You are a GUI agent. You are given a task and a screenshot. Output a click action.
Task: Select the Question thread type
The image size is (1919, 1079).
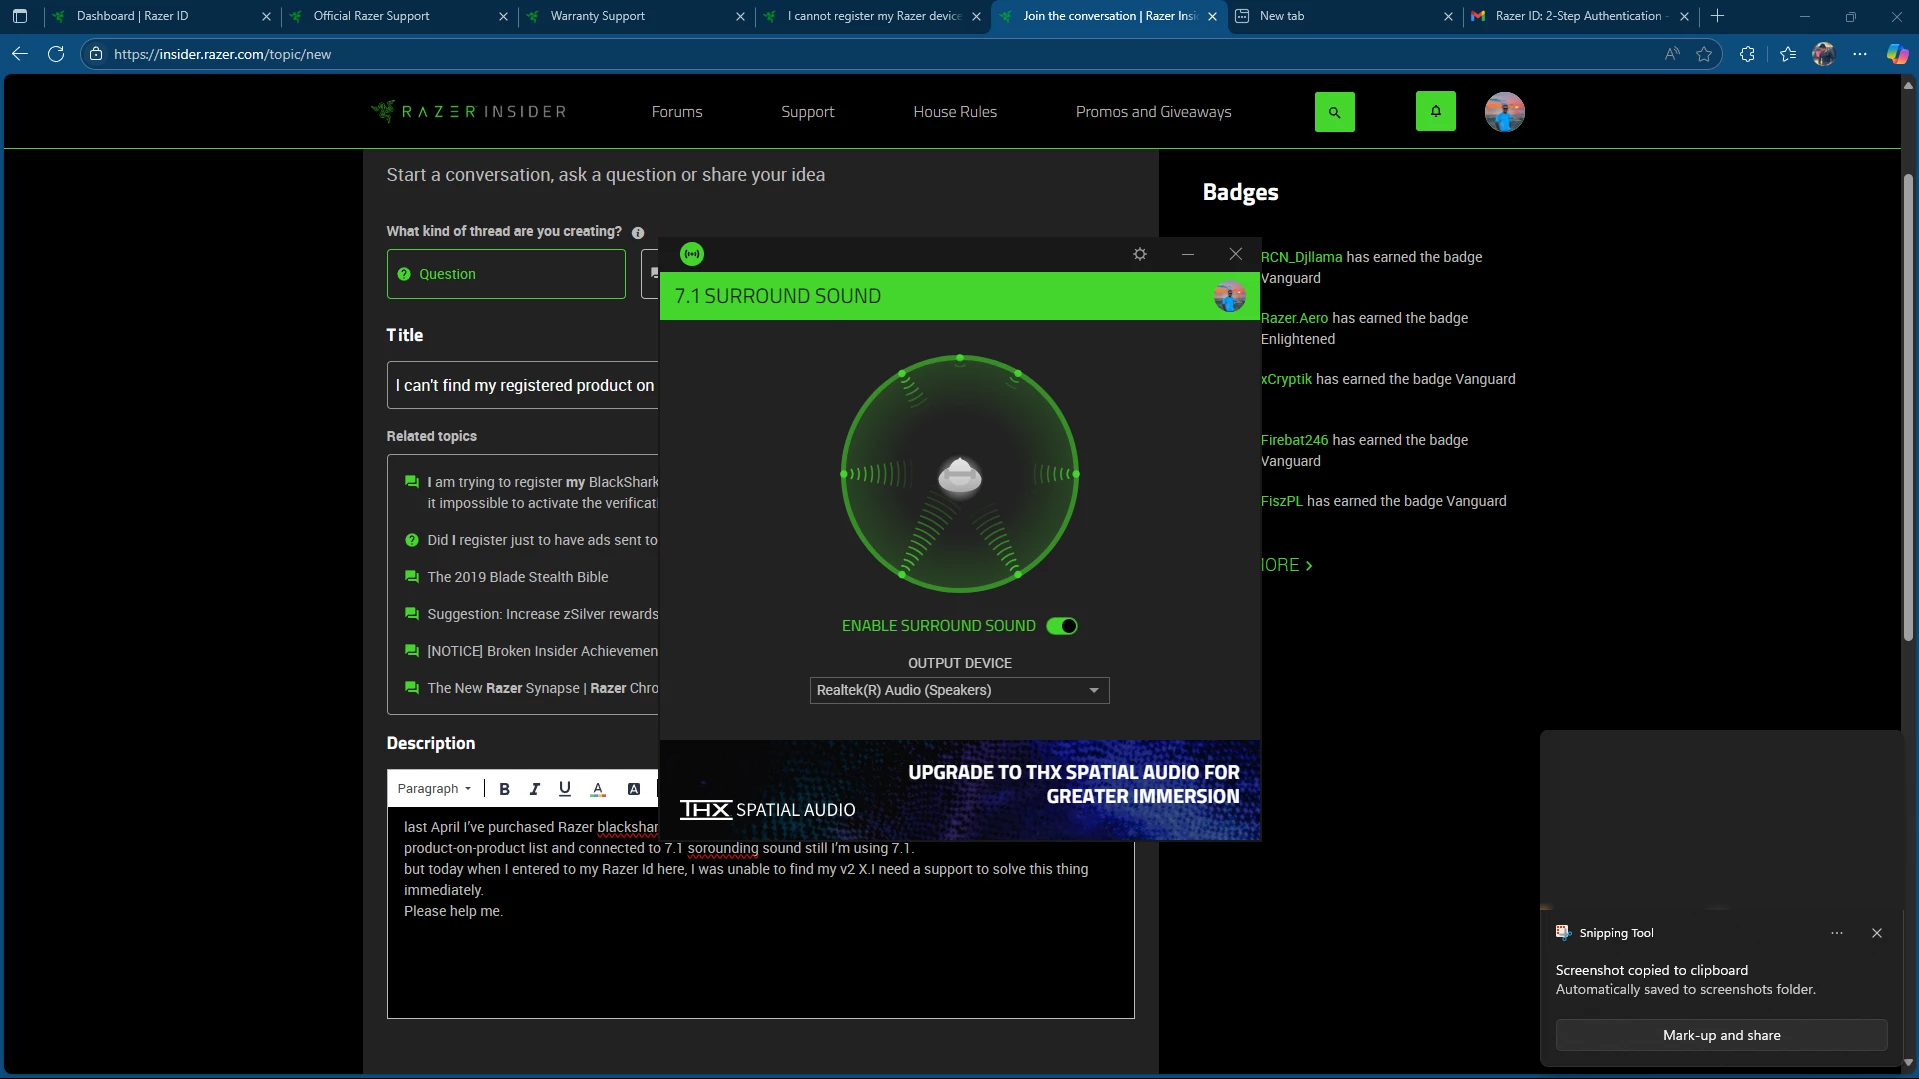tap(506, 274)
